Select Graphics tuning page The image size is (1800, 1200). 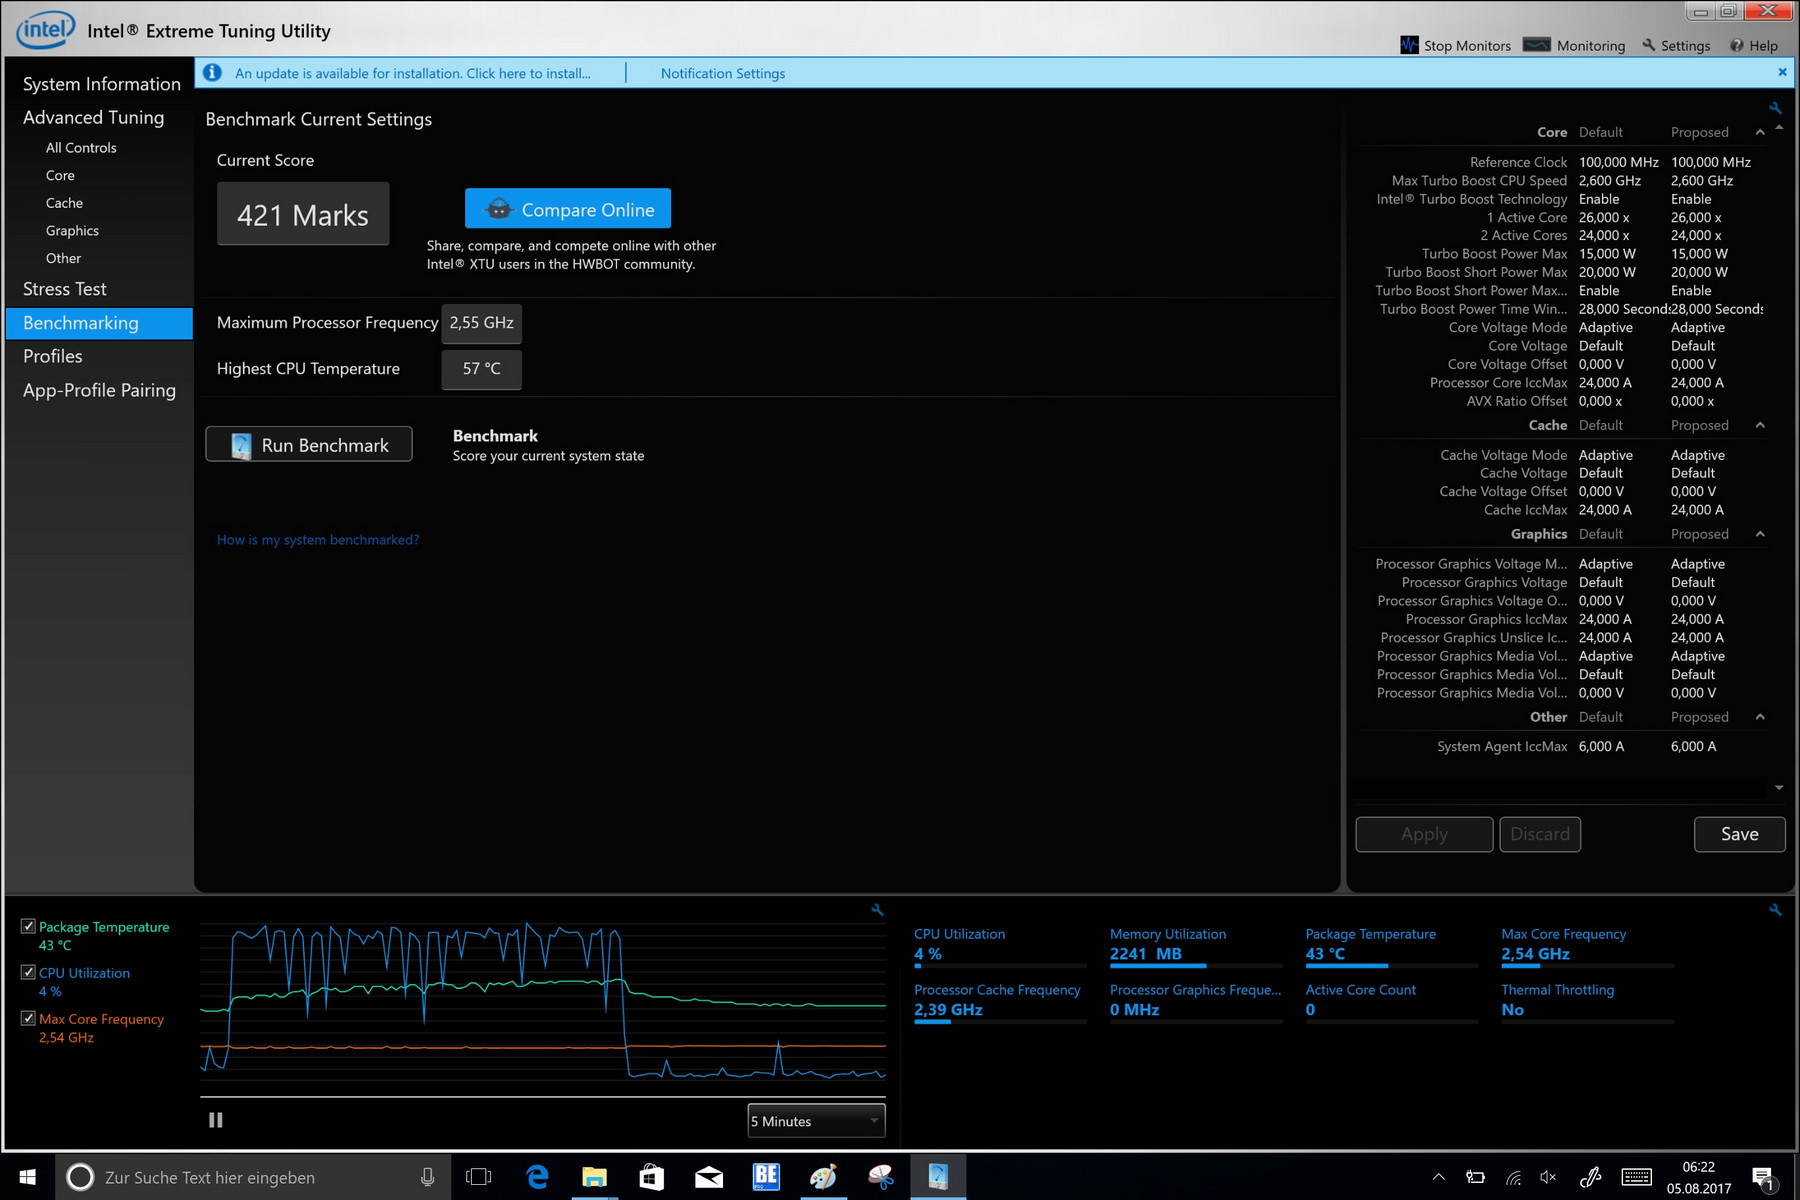(72, 230)
